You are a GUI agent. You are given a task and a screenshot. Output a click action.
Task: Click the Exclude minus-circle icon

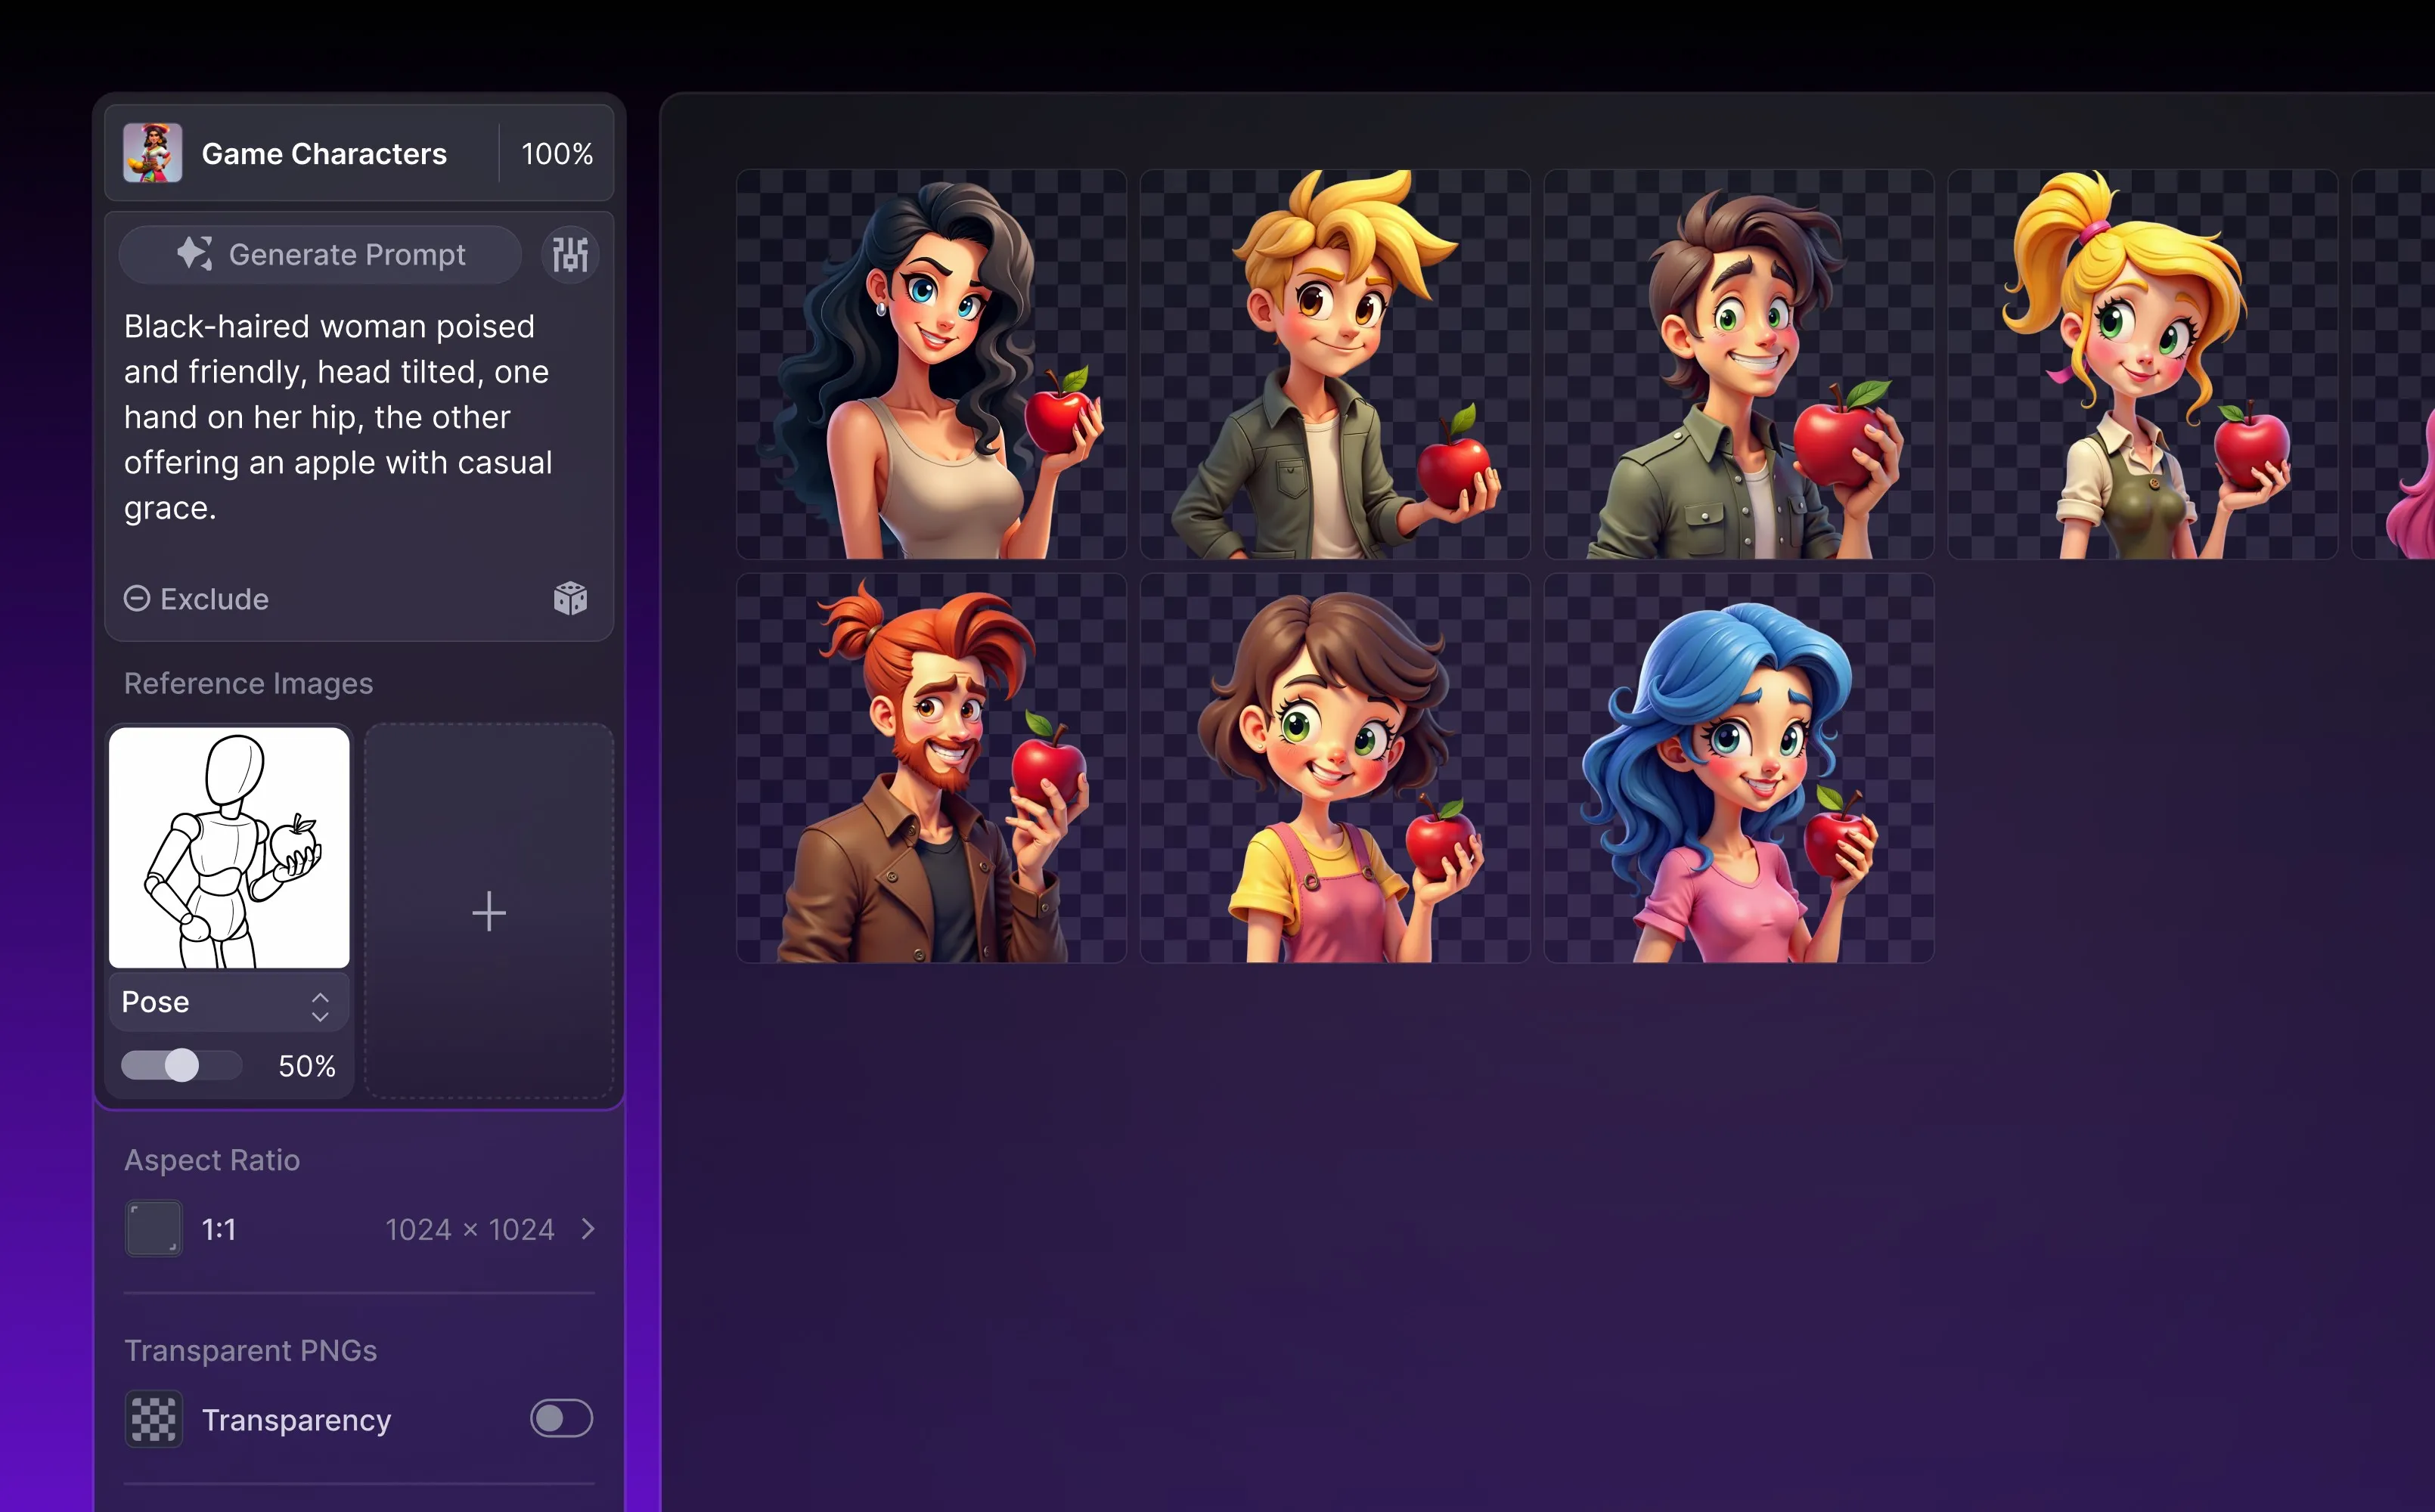[137, 598]
